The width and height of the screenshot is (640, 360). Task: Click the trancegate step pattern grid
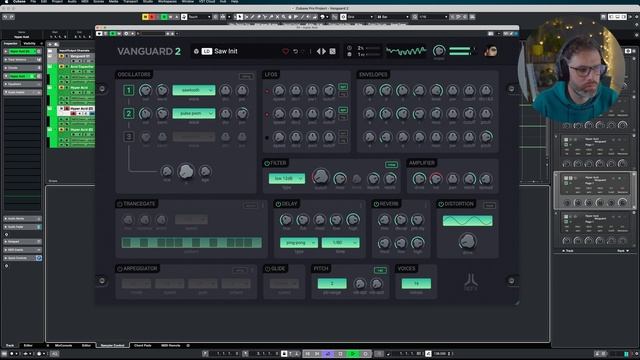click(191, 243)
